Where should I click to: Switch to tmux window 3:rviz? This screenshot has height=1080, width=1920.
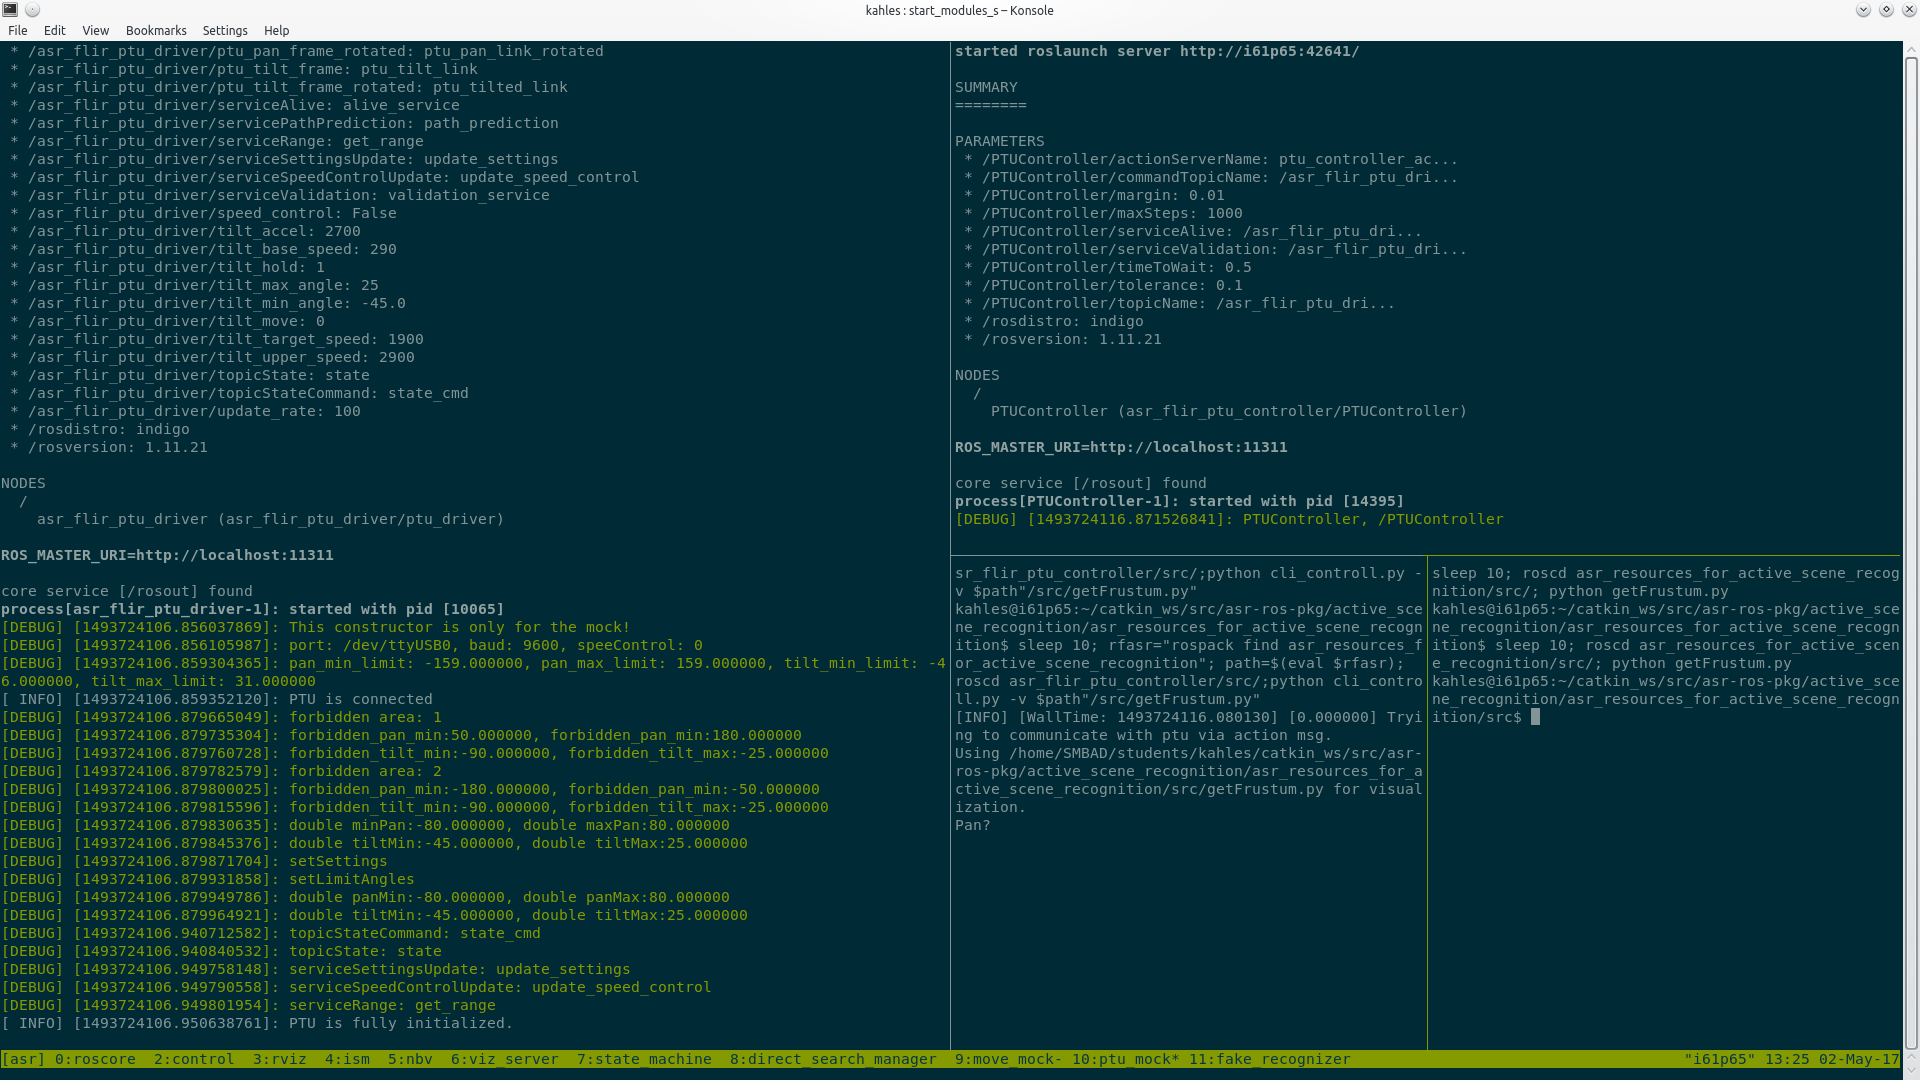pos(279,1059)
